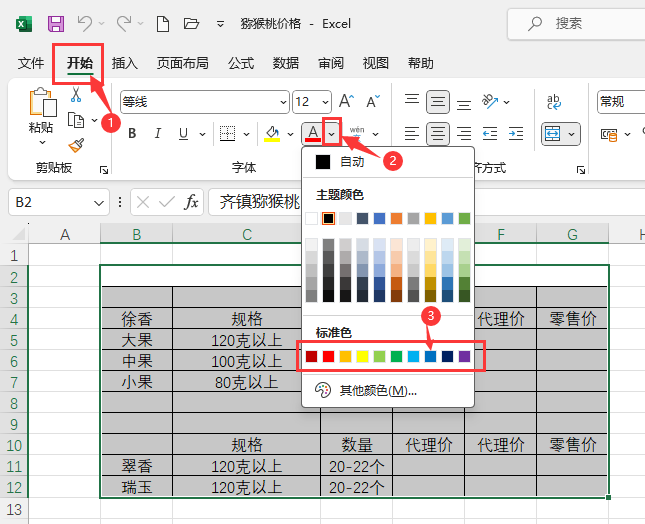Click Align Right icon
The height and width of the screenshot is (524, 645).
(x=464, y=134)
